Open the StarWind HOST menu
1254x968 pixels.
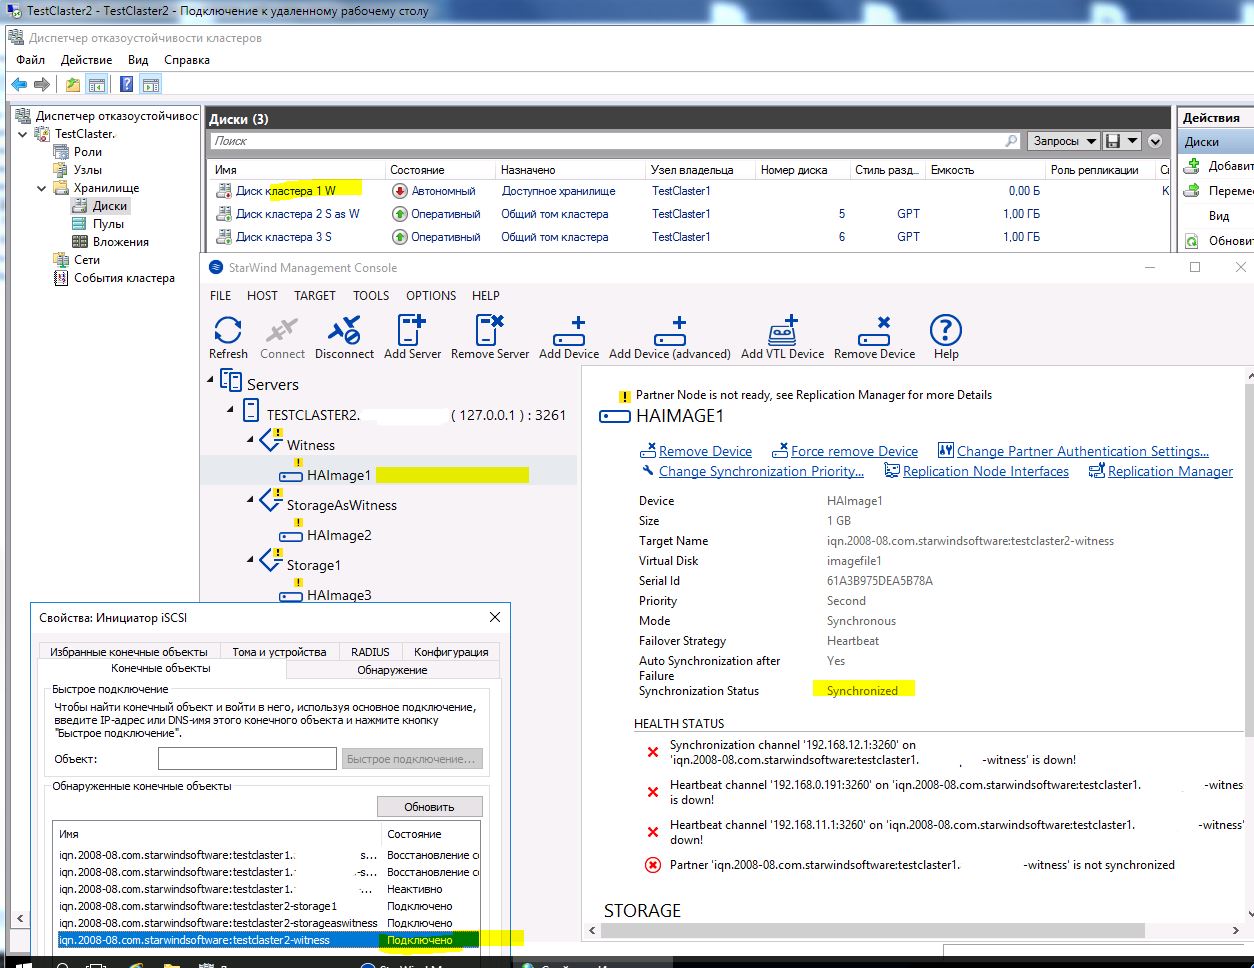coord(262,295)
